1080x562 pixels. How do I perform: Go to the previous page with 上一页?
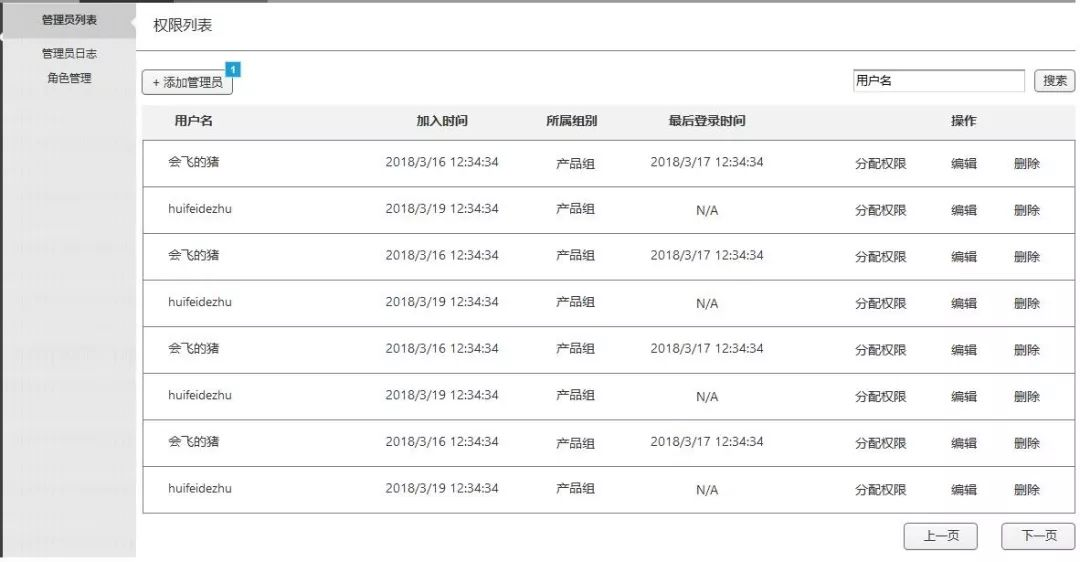940,536
